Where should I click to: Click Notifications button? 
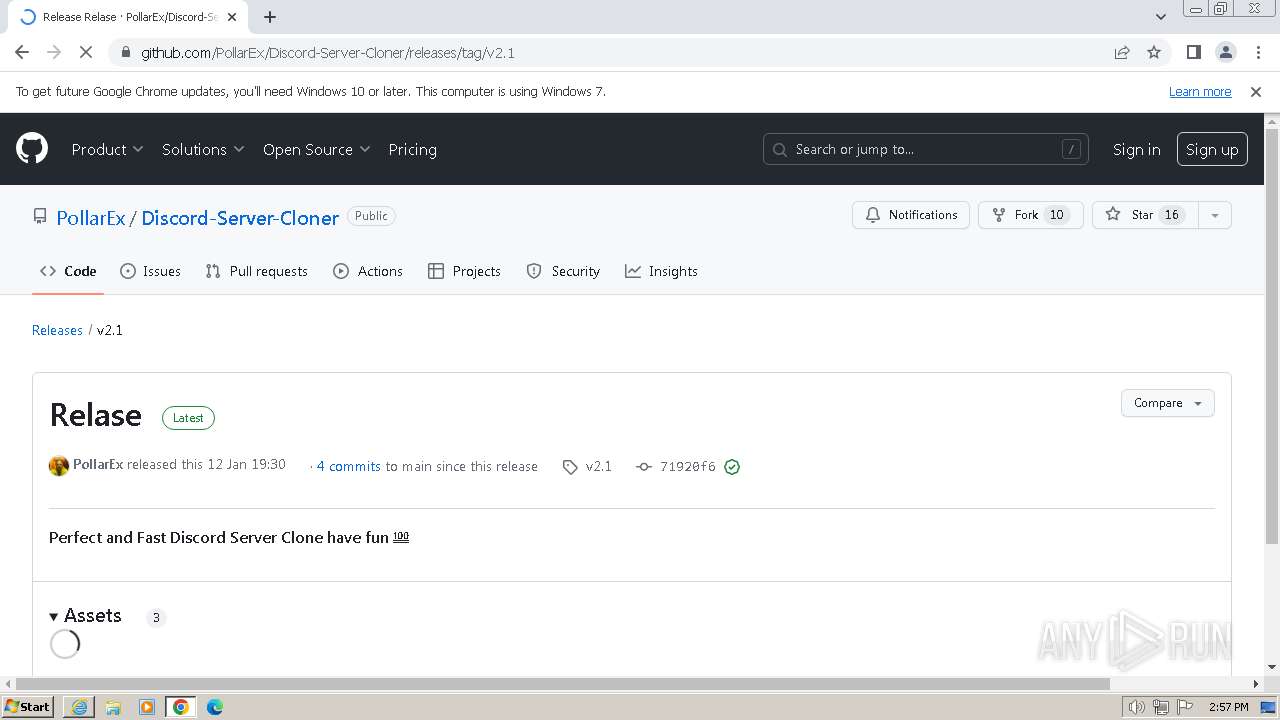pos(911,215)
